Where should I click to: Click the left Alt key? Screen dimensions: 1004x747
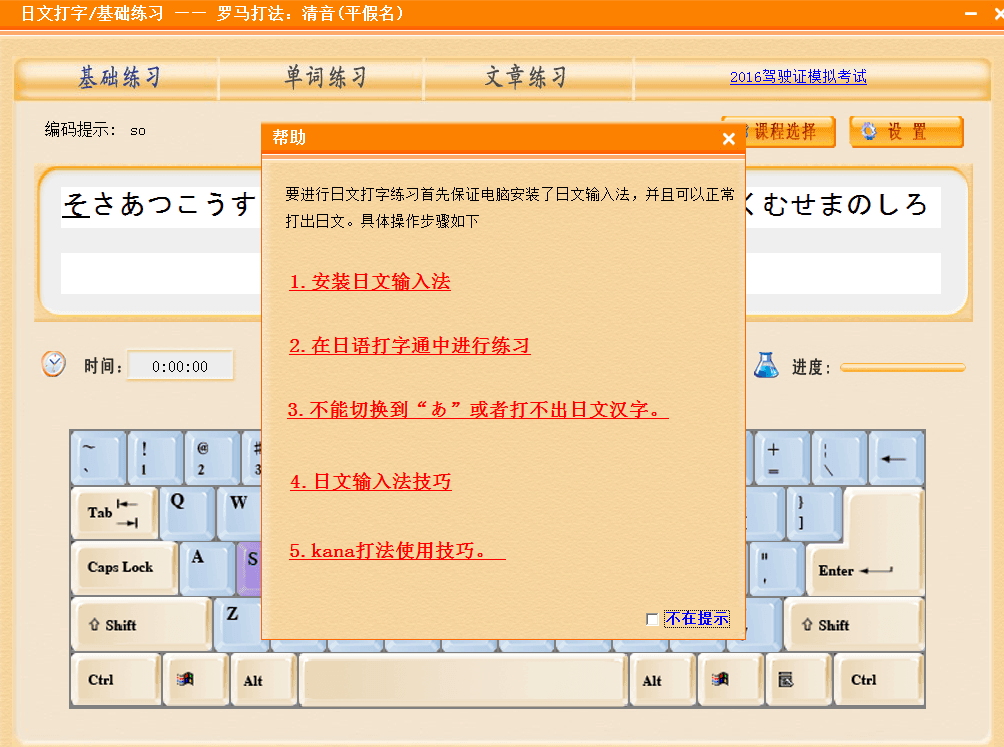point(263,680)
